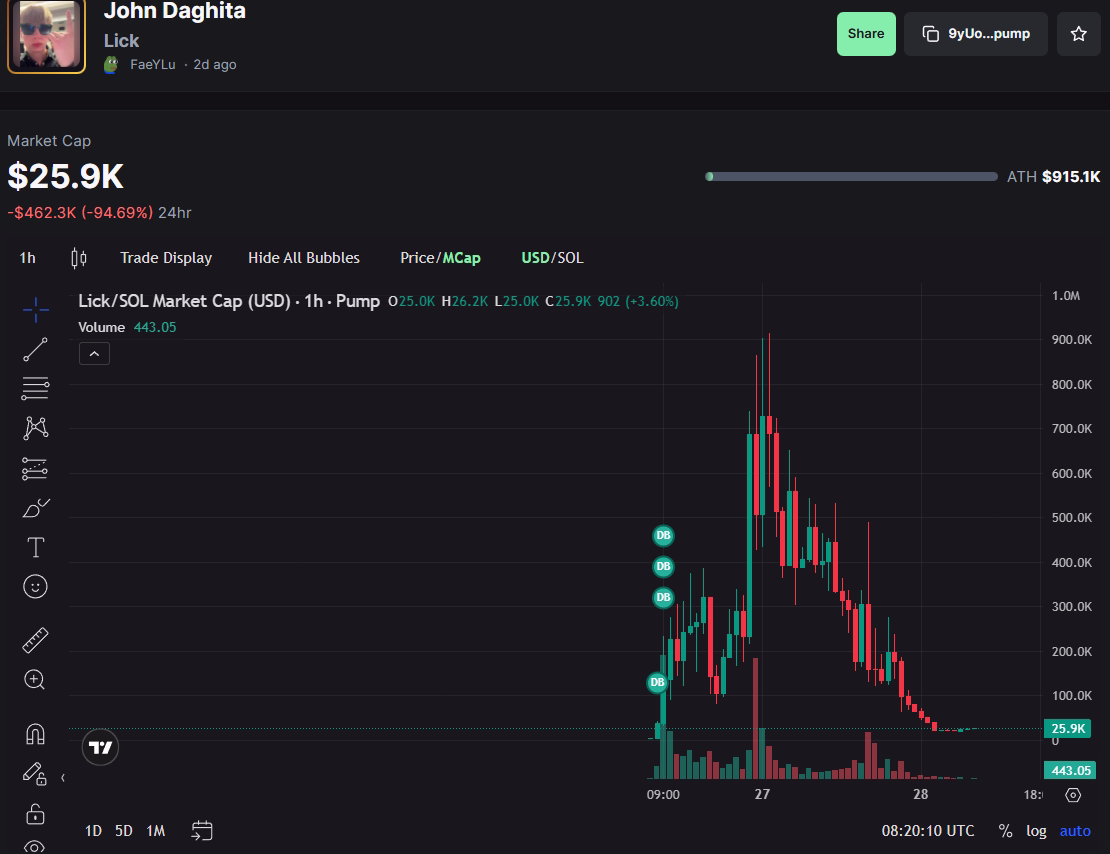This screenshot has width=1110, height=854.
Task: Select the crosshair cursor tool
Action: pos(35,310)
